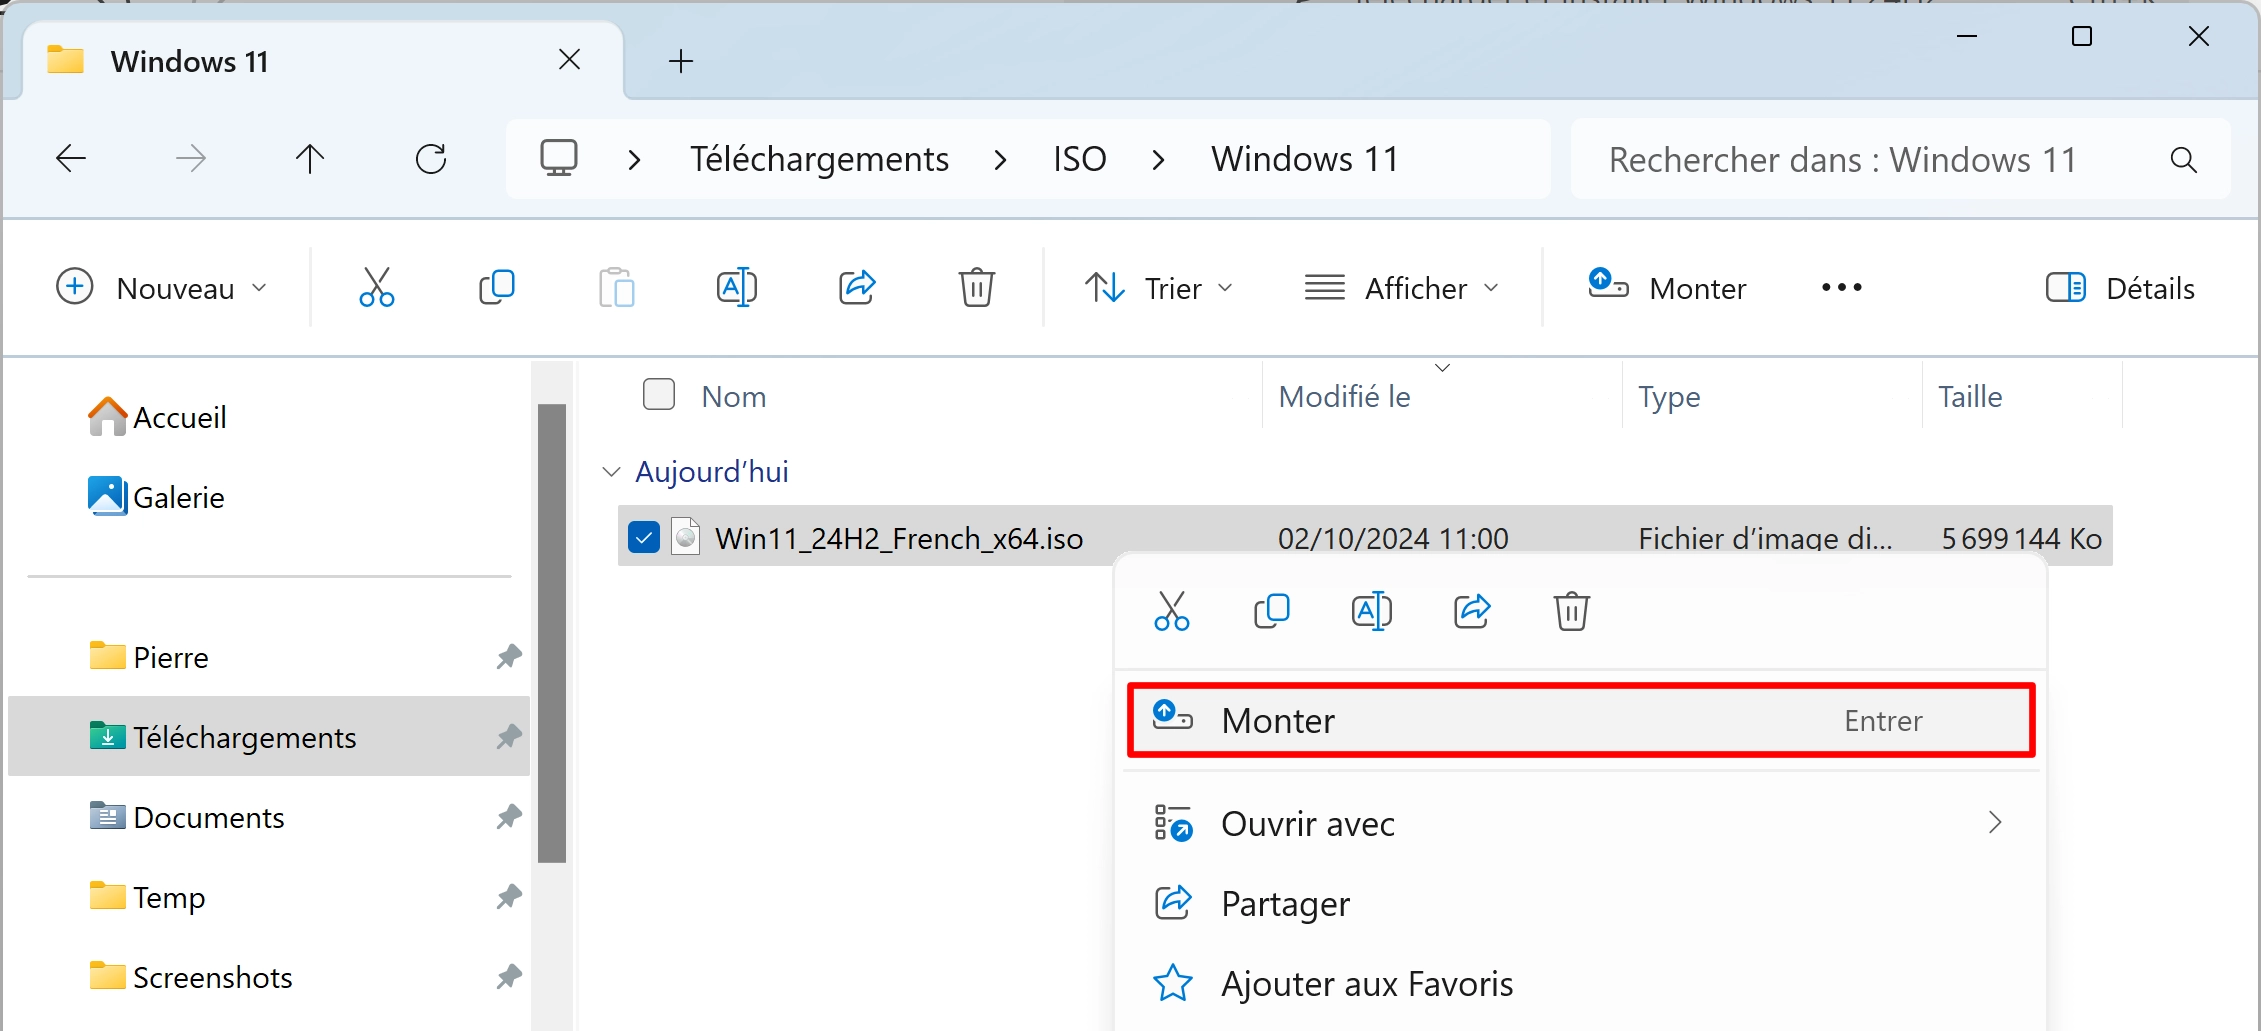
Task: Click the Rename icon in the toolbar
Action: [x=737, y=288]
